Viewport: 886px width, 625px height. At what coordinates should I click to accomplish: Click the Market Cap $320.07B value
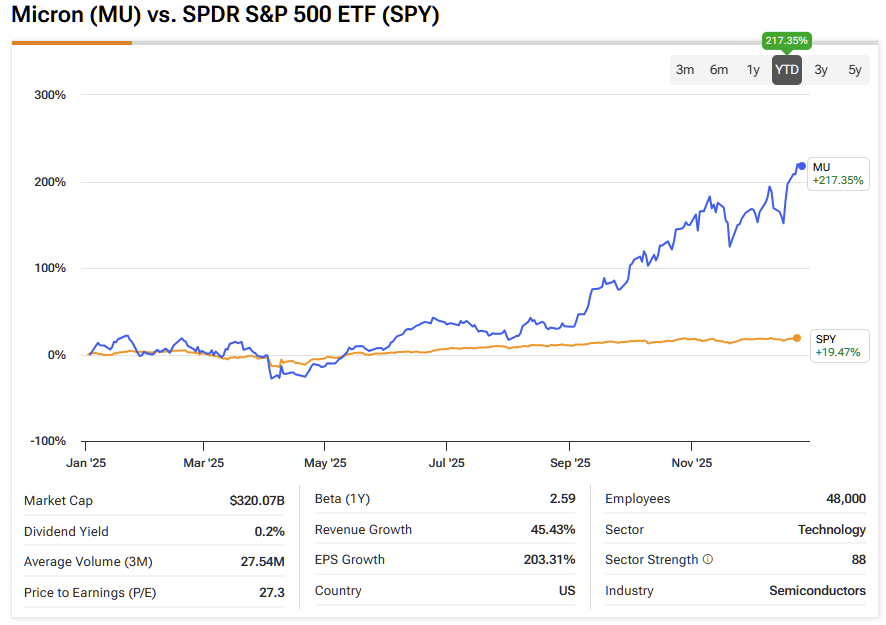coord(257,500)
